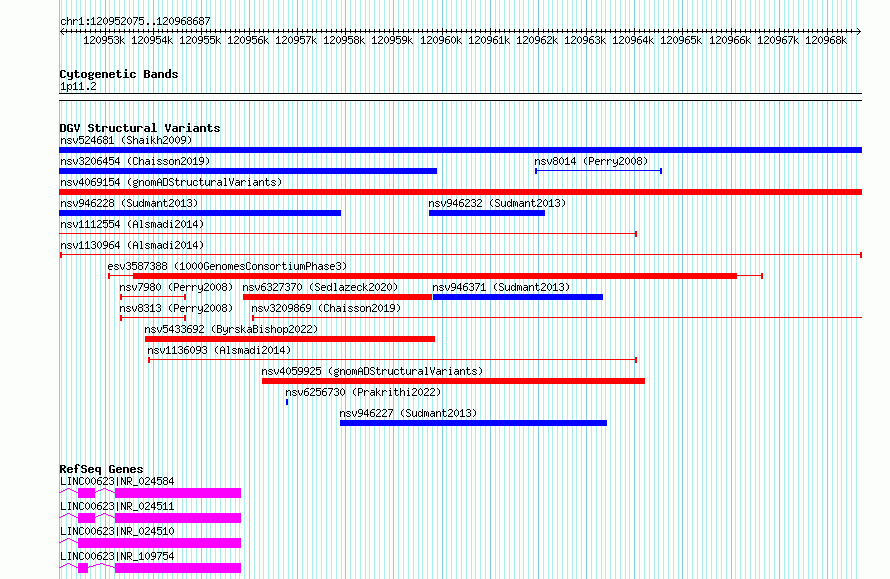Screen dimensions: 890x579
Task: Click the LINC00623|NR_024511 label text
Action: coord(117,506)
